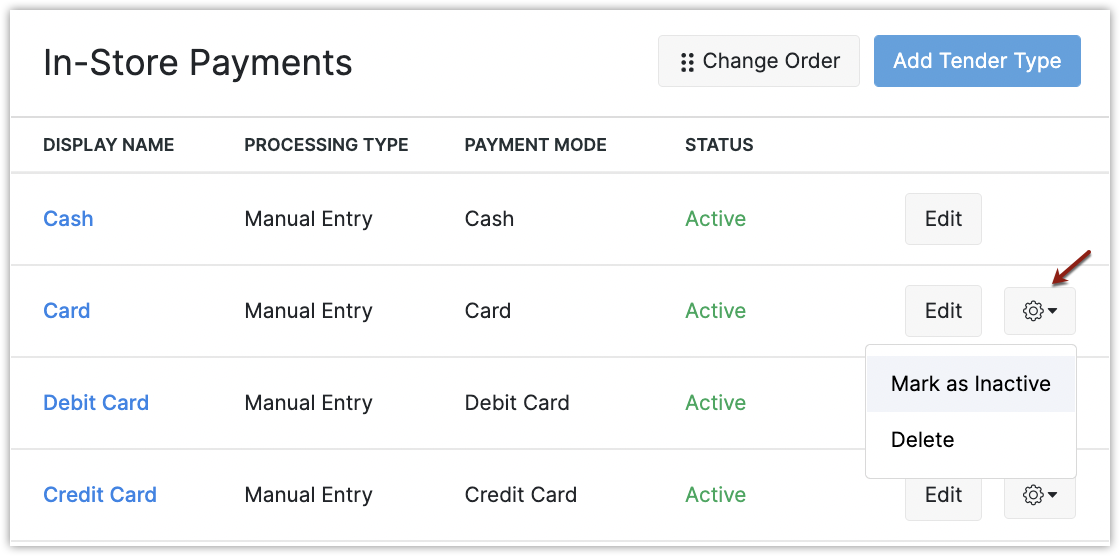This screenshot has width=1120, height=556.
Task: Edit the Credit Card tender type
Action: pos(943,495)
